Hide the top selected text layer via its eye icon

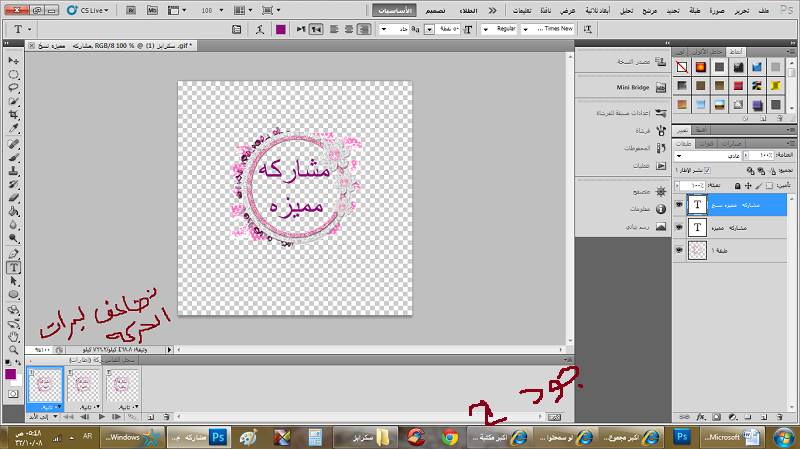pyautogui.click(x=679, y=204)
